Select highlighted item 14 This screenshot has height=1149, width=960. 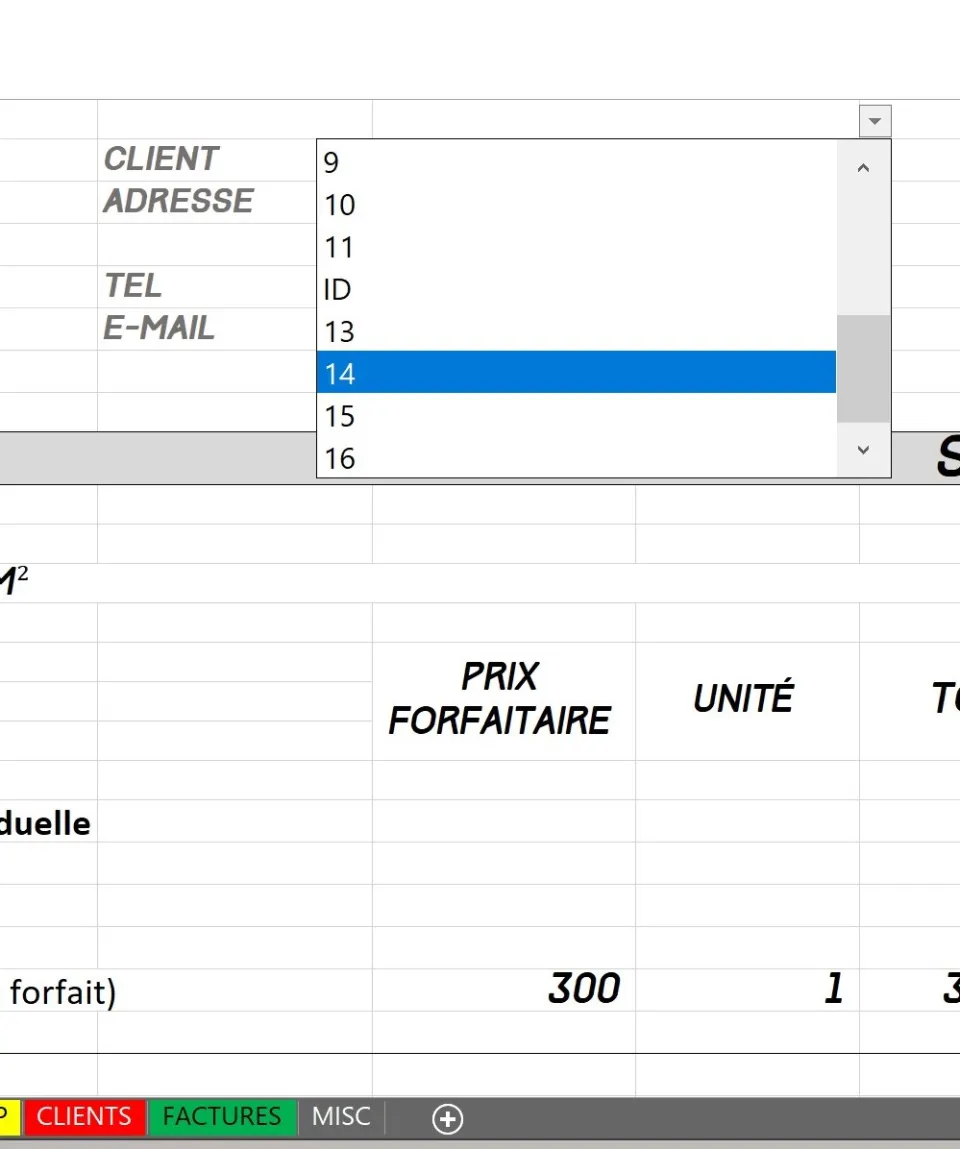[576, 372]
